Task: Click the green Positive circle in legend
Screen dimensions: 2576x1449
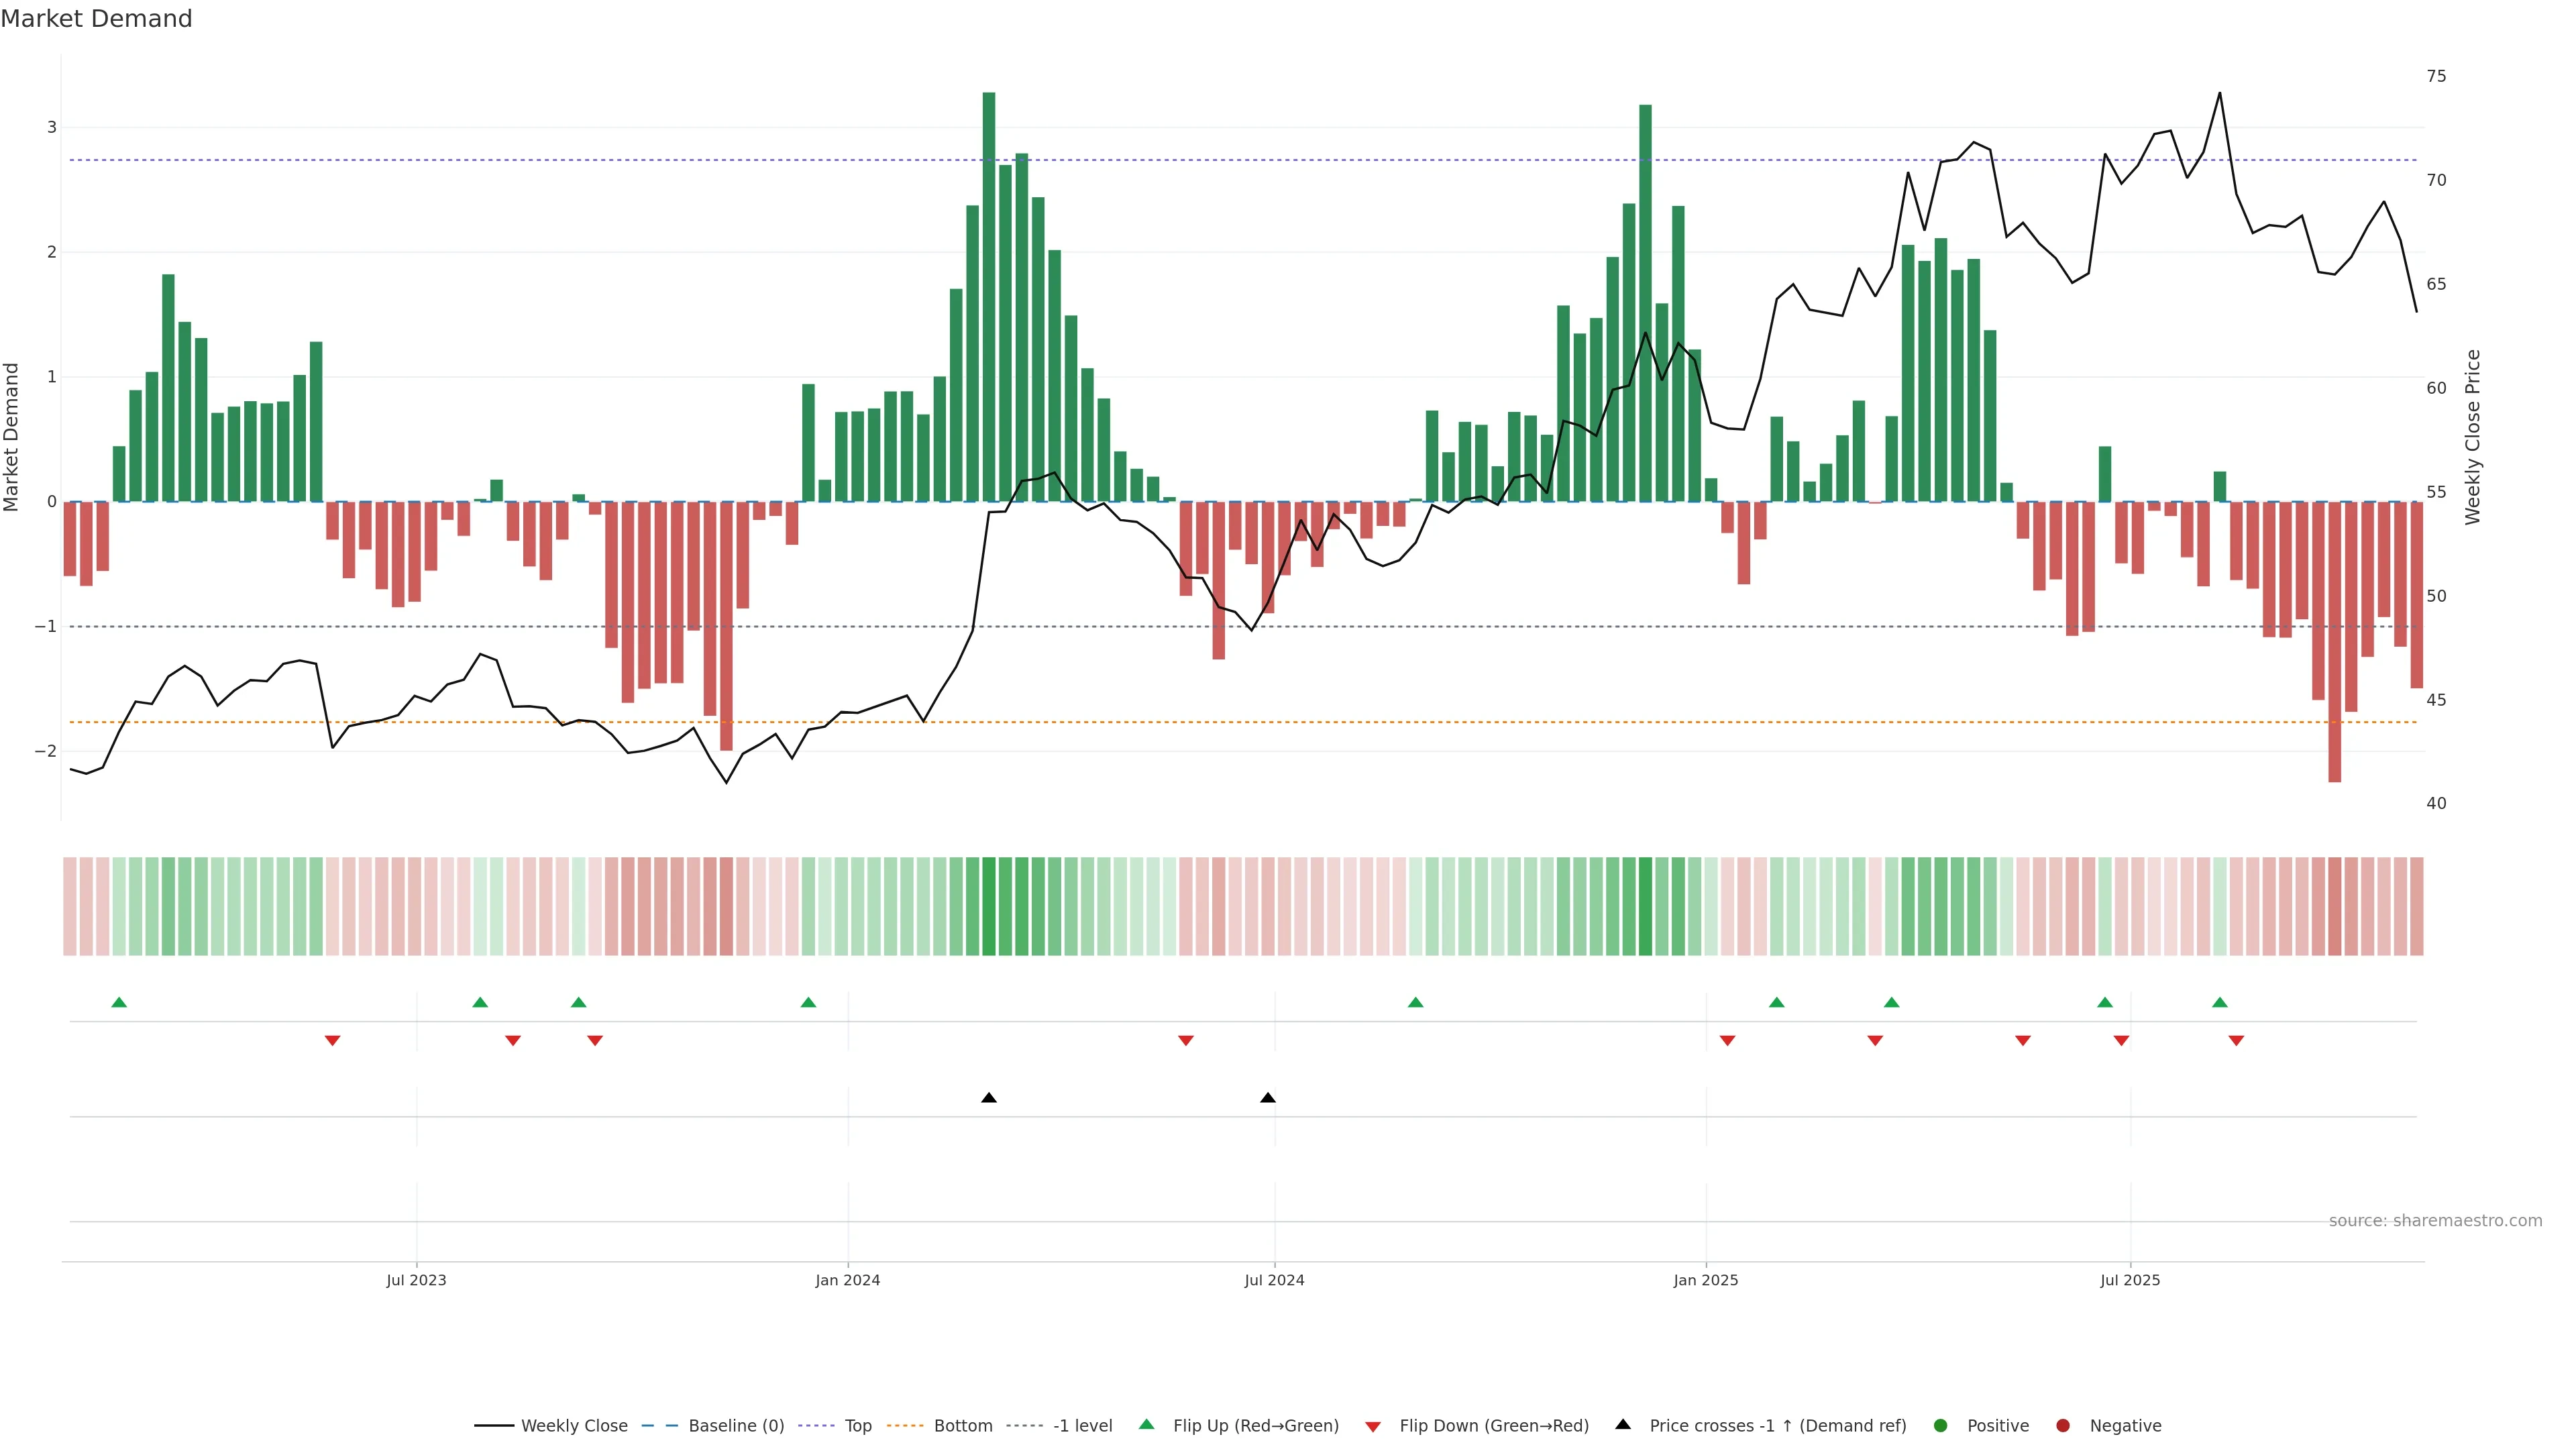Action: [1941, 1426]
